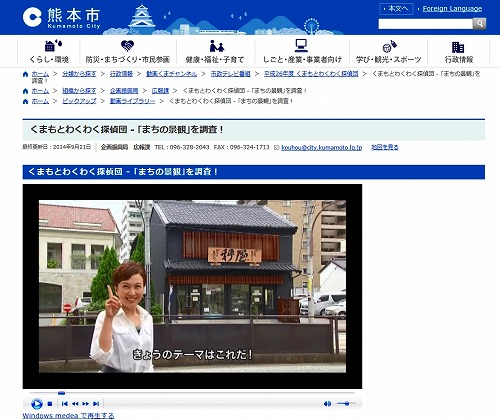Open the Foreign Language link

[452, 9]
